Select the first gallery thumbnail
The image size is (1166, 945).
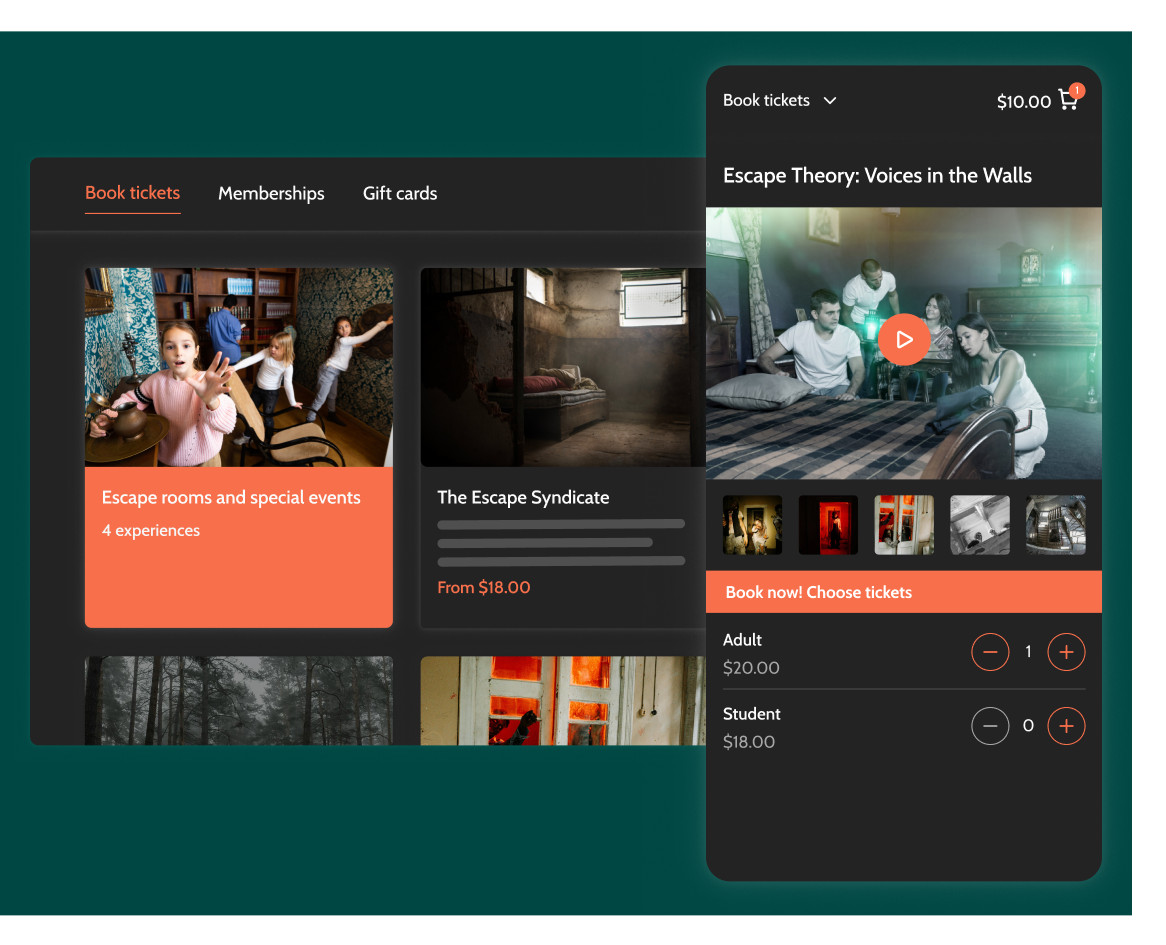(x=752, y=525)
